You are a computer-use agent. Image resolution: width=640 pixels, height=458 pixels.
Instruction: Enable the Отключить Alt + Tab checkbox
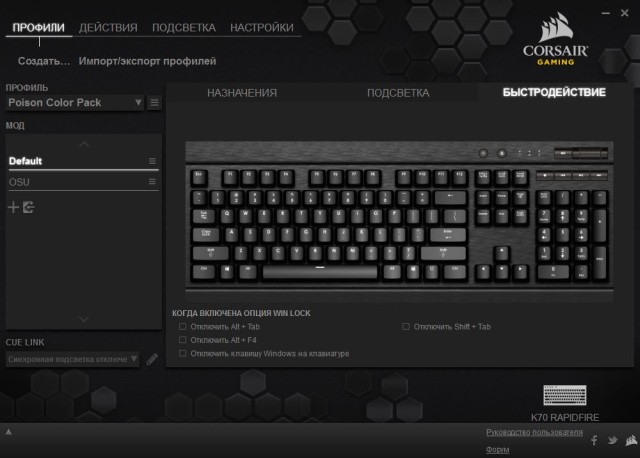click(182, 327)
